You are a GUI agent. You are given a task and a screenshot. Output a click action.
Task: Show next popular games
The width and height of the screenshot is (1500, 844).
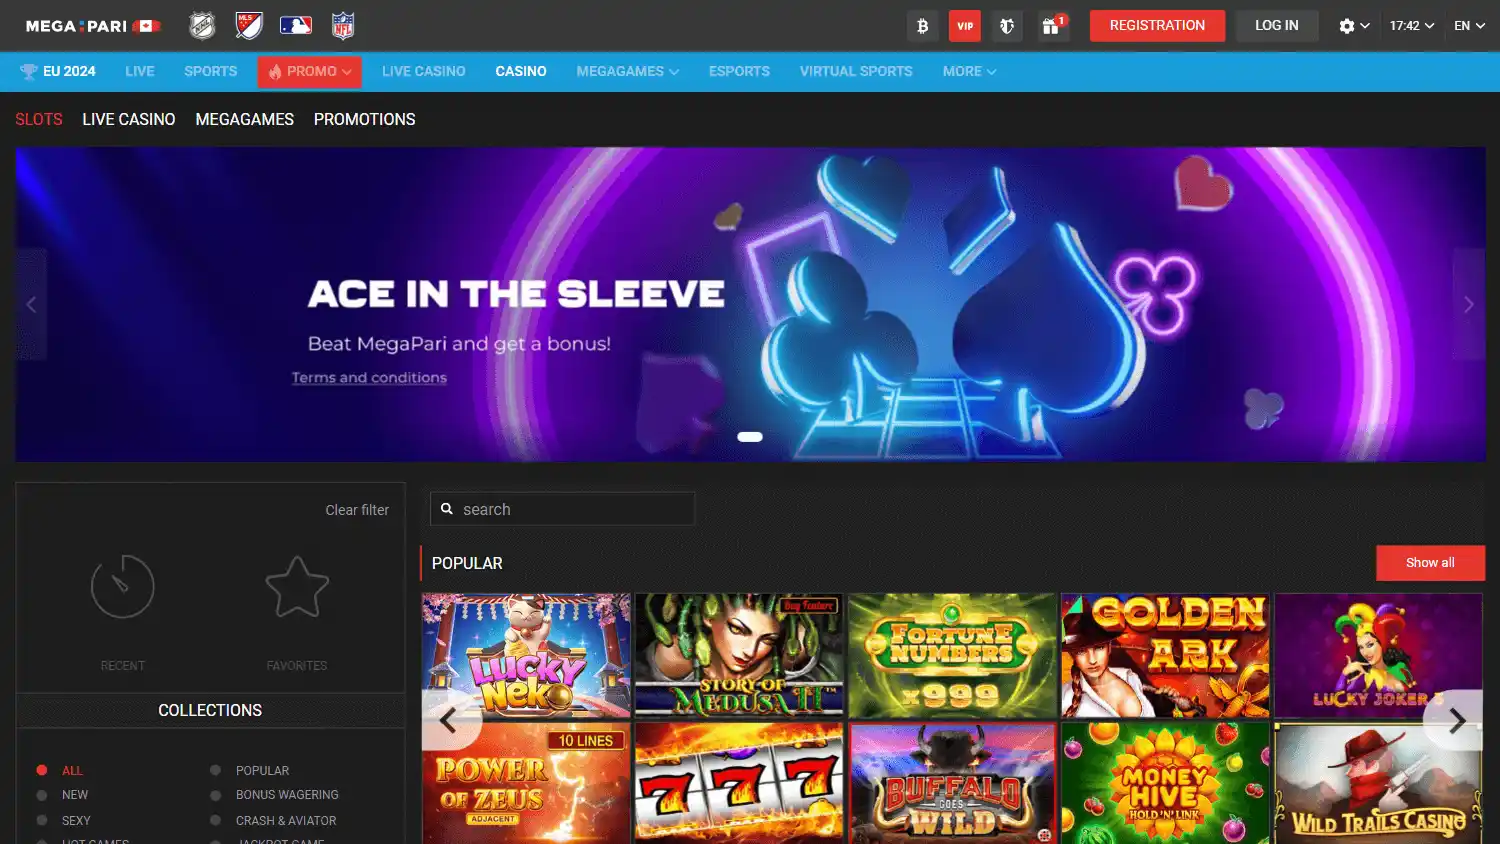(1457, 720)
